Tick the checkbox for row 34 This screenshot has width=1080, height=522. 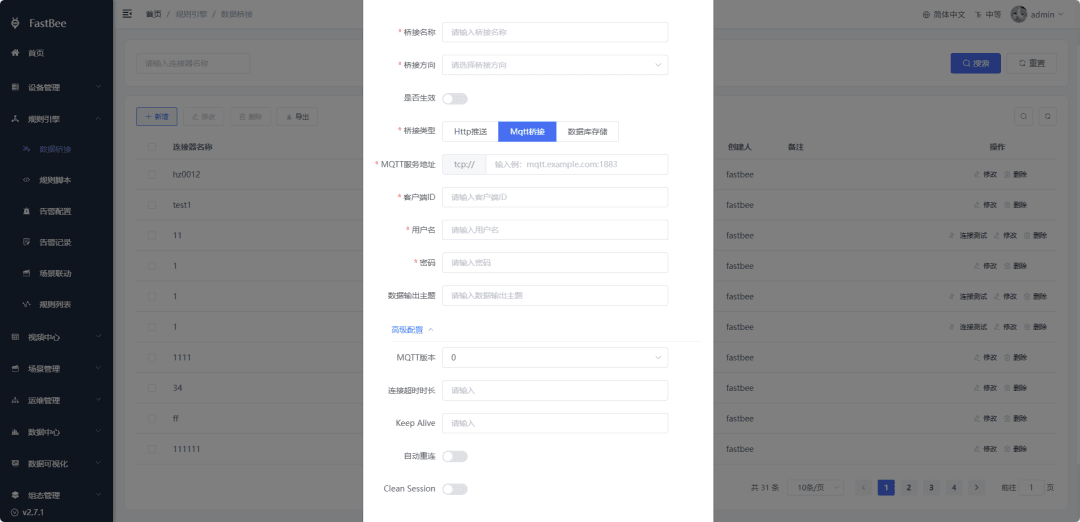pyautogui.click(x=152, y=388)
